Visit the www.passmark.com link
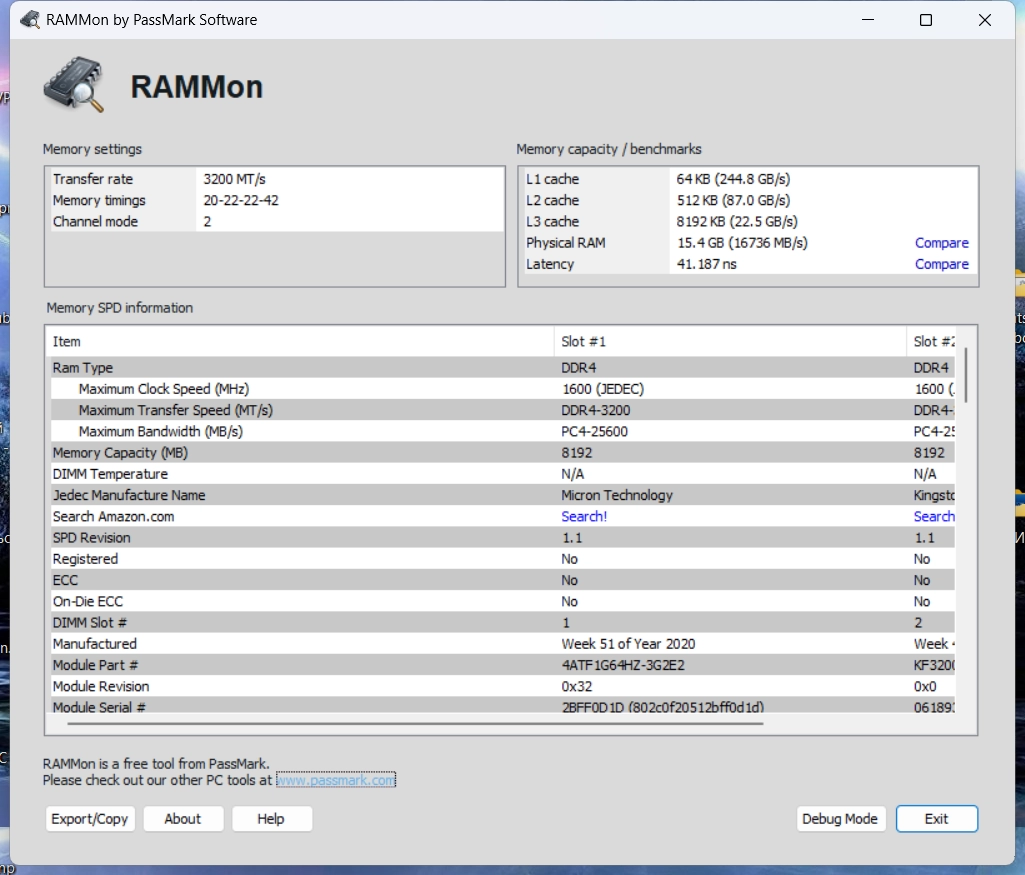 pos(336,780)
